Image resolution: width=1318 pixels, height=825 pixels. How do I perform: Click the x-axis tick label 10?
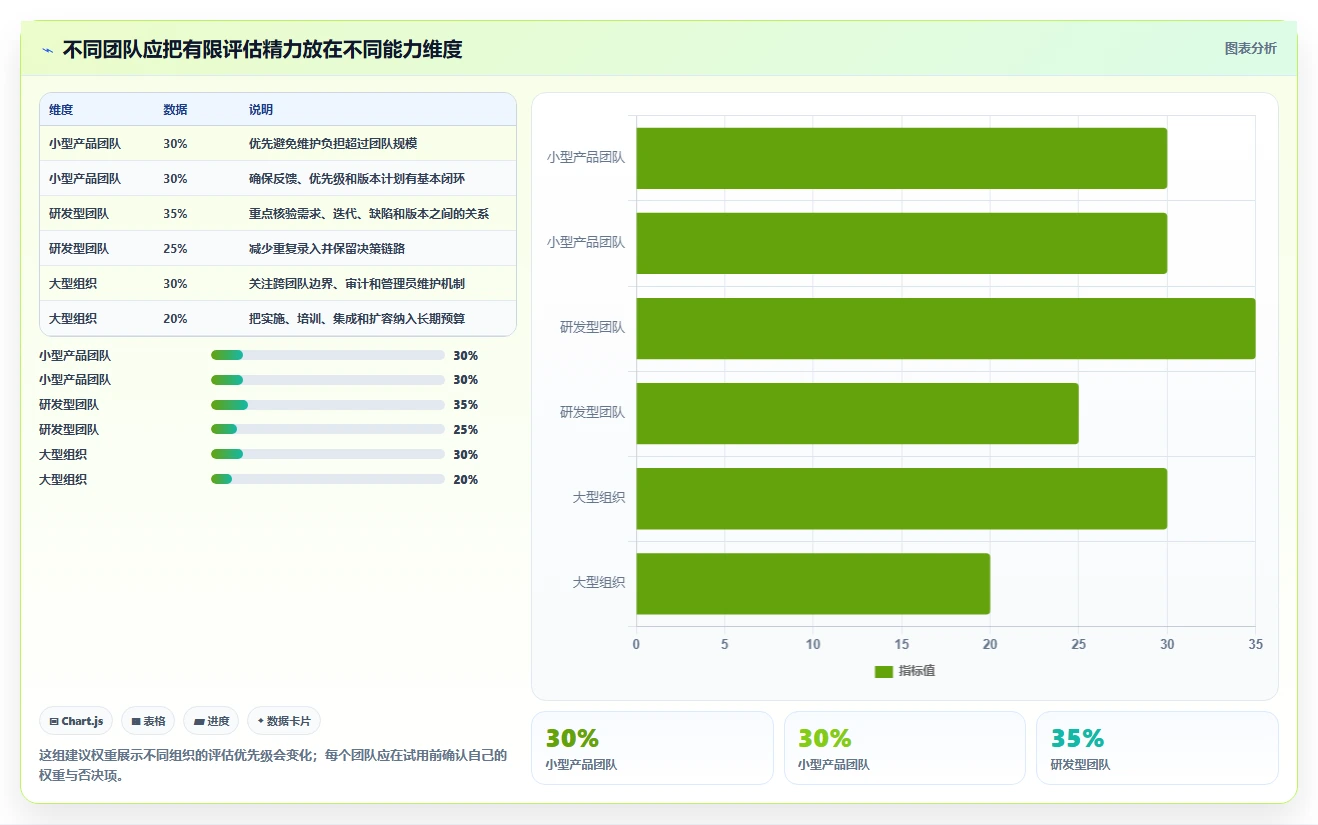click(813, 645)
